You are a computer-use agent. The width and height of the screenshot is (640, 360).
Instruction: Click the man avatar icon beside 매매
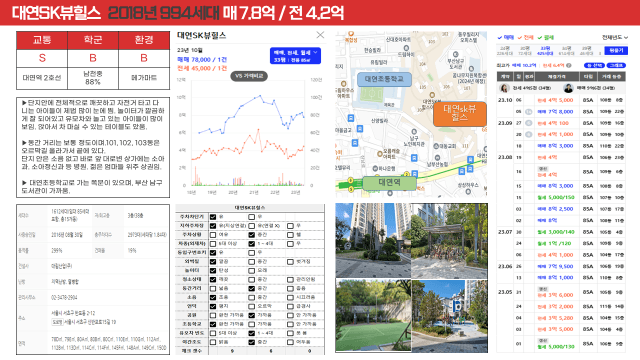click(568, 88)
